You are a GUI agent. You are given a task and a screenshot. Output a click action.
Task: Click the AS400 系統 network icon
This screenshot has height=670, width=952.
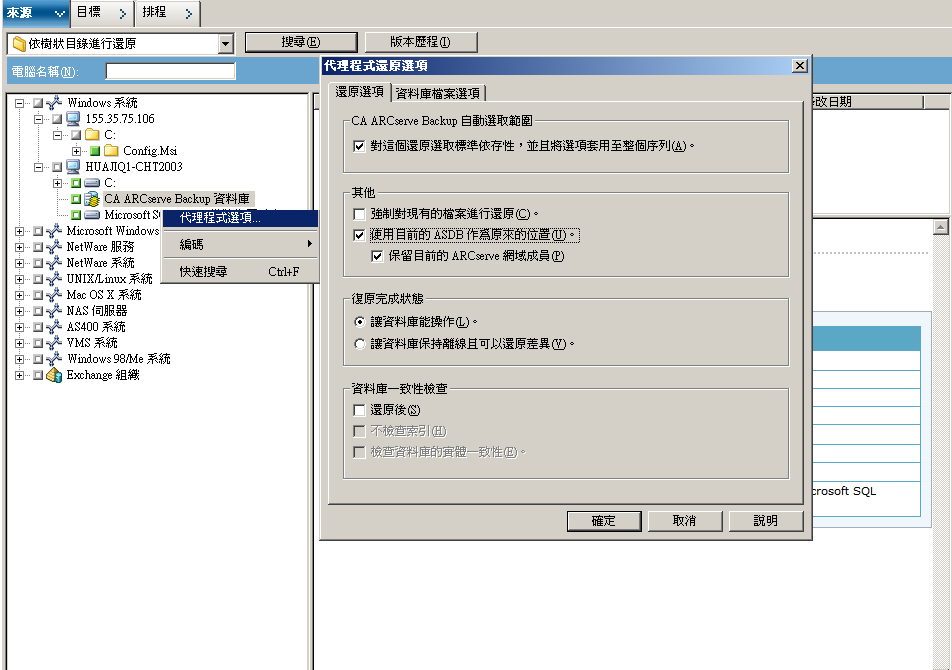pos(54,327)
